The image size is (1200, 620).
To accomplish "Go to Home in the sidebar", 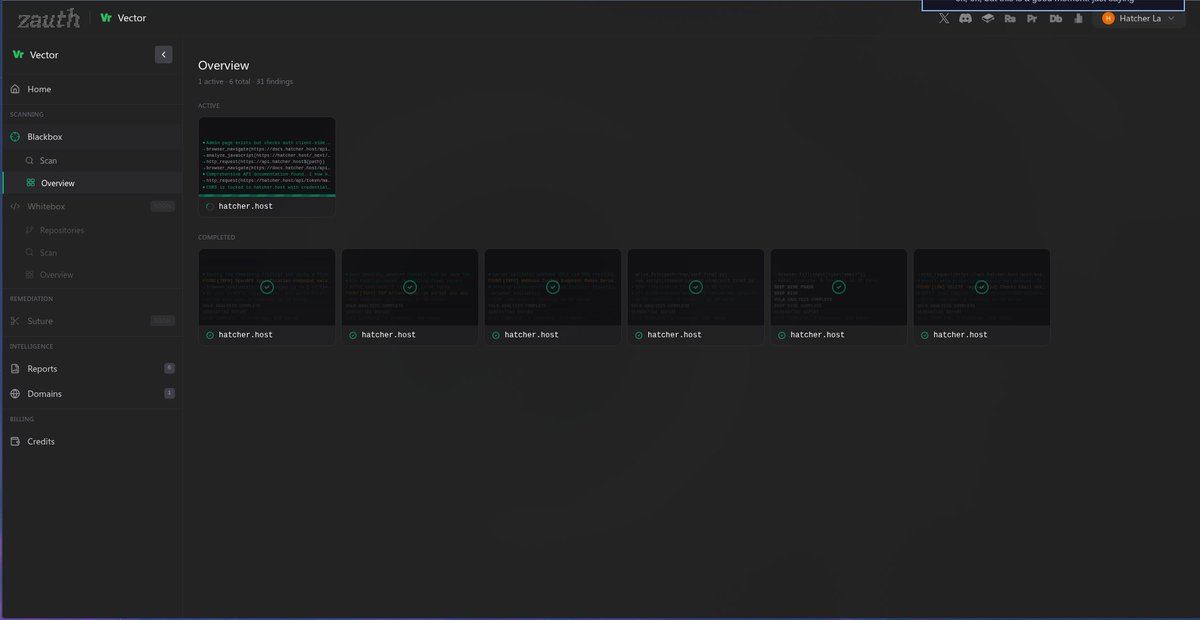I will coord(91,89).
